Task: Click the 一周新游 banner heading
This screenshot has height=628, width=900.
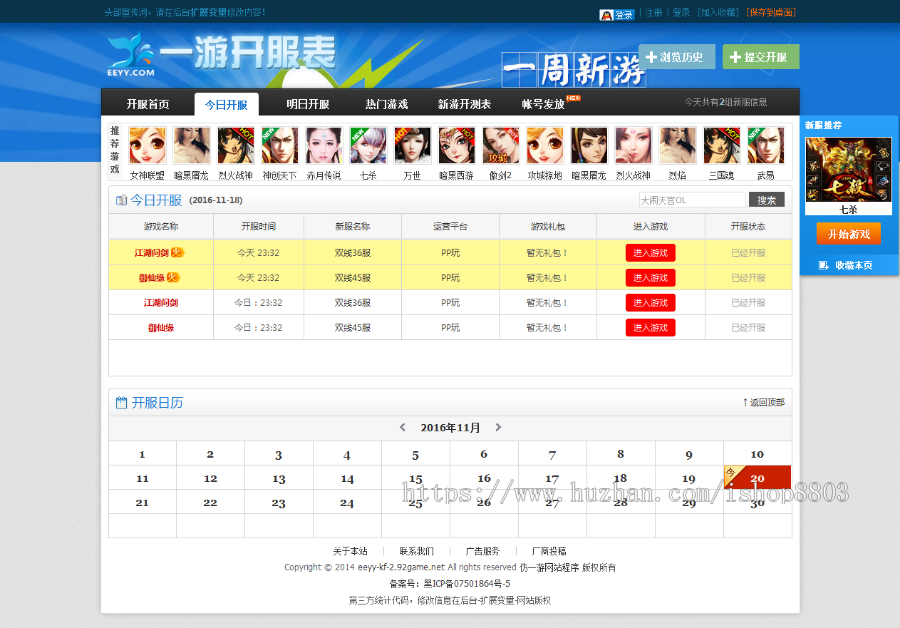Action: tap(573, 70)
